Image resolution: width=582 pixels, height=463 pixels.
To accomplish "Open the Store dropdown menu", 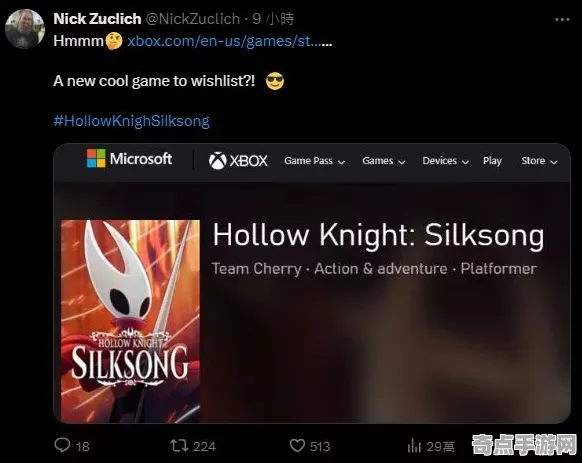I will point(539,161).
